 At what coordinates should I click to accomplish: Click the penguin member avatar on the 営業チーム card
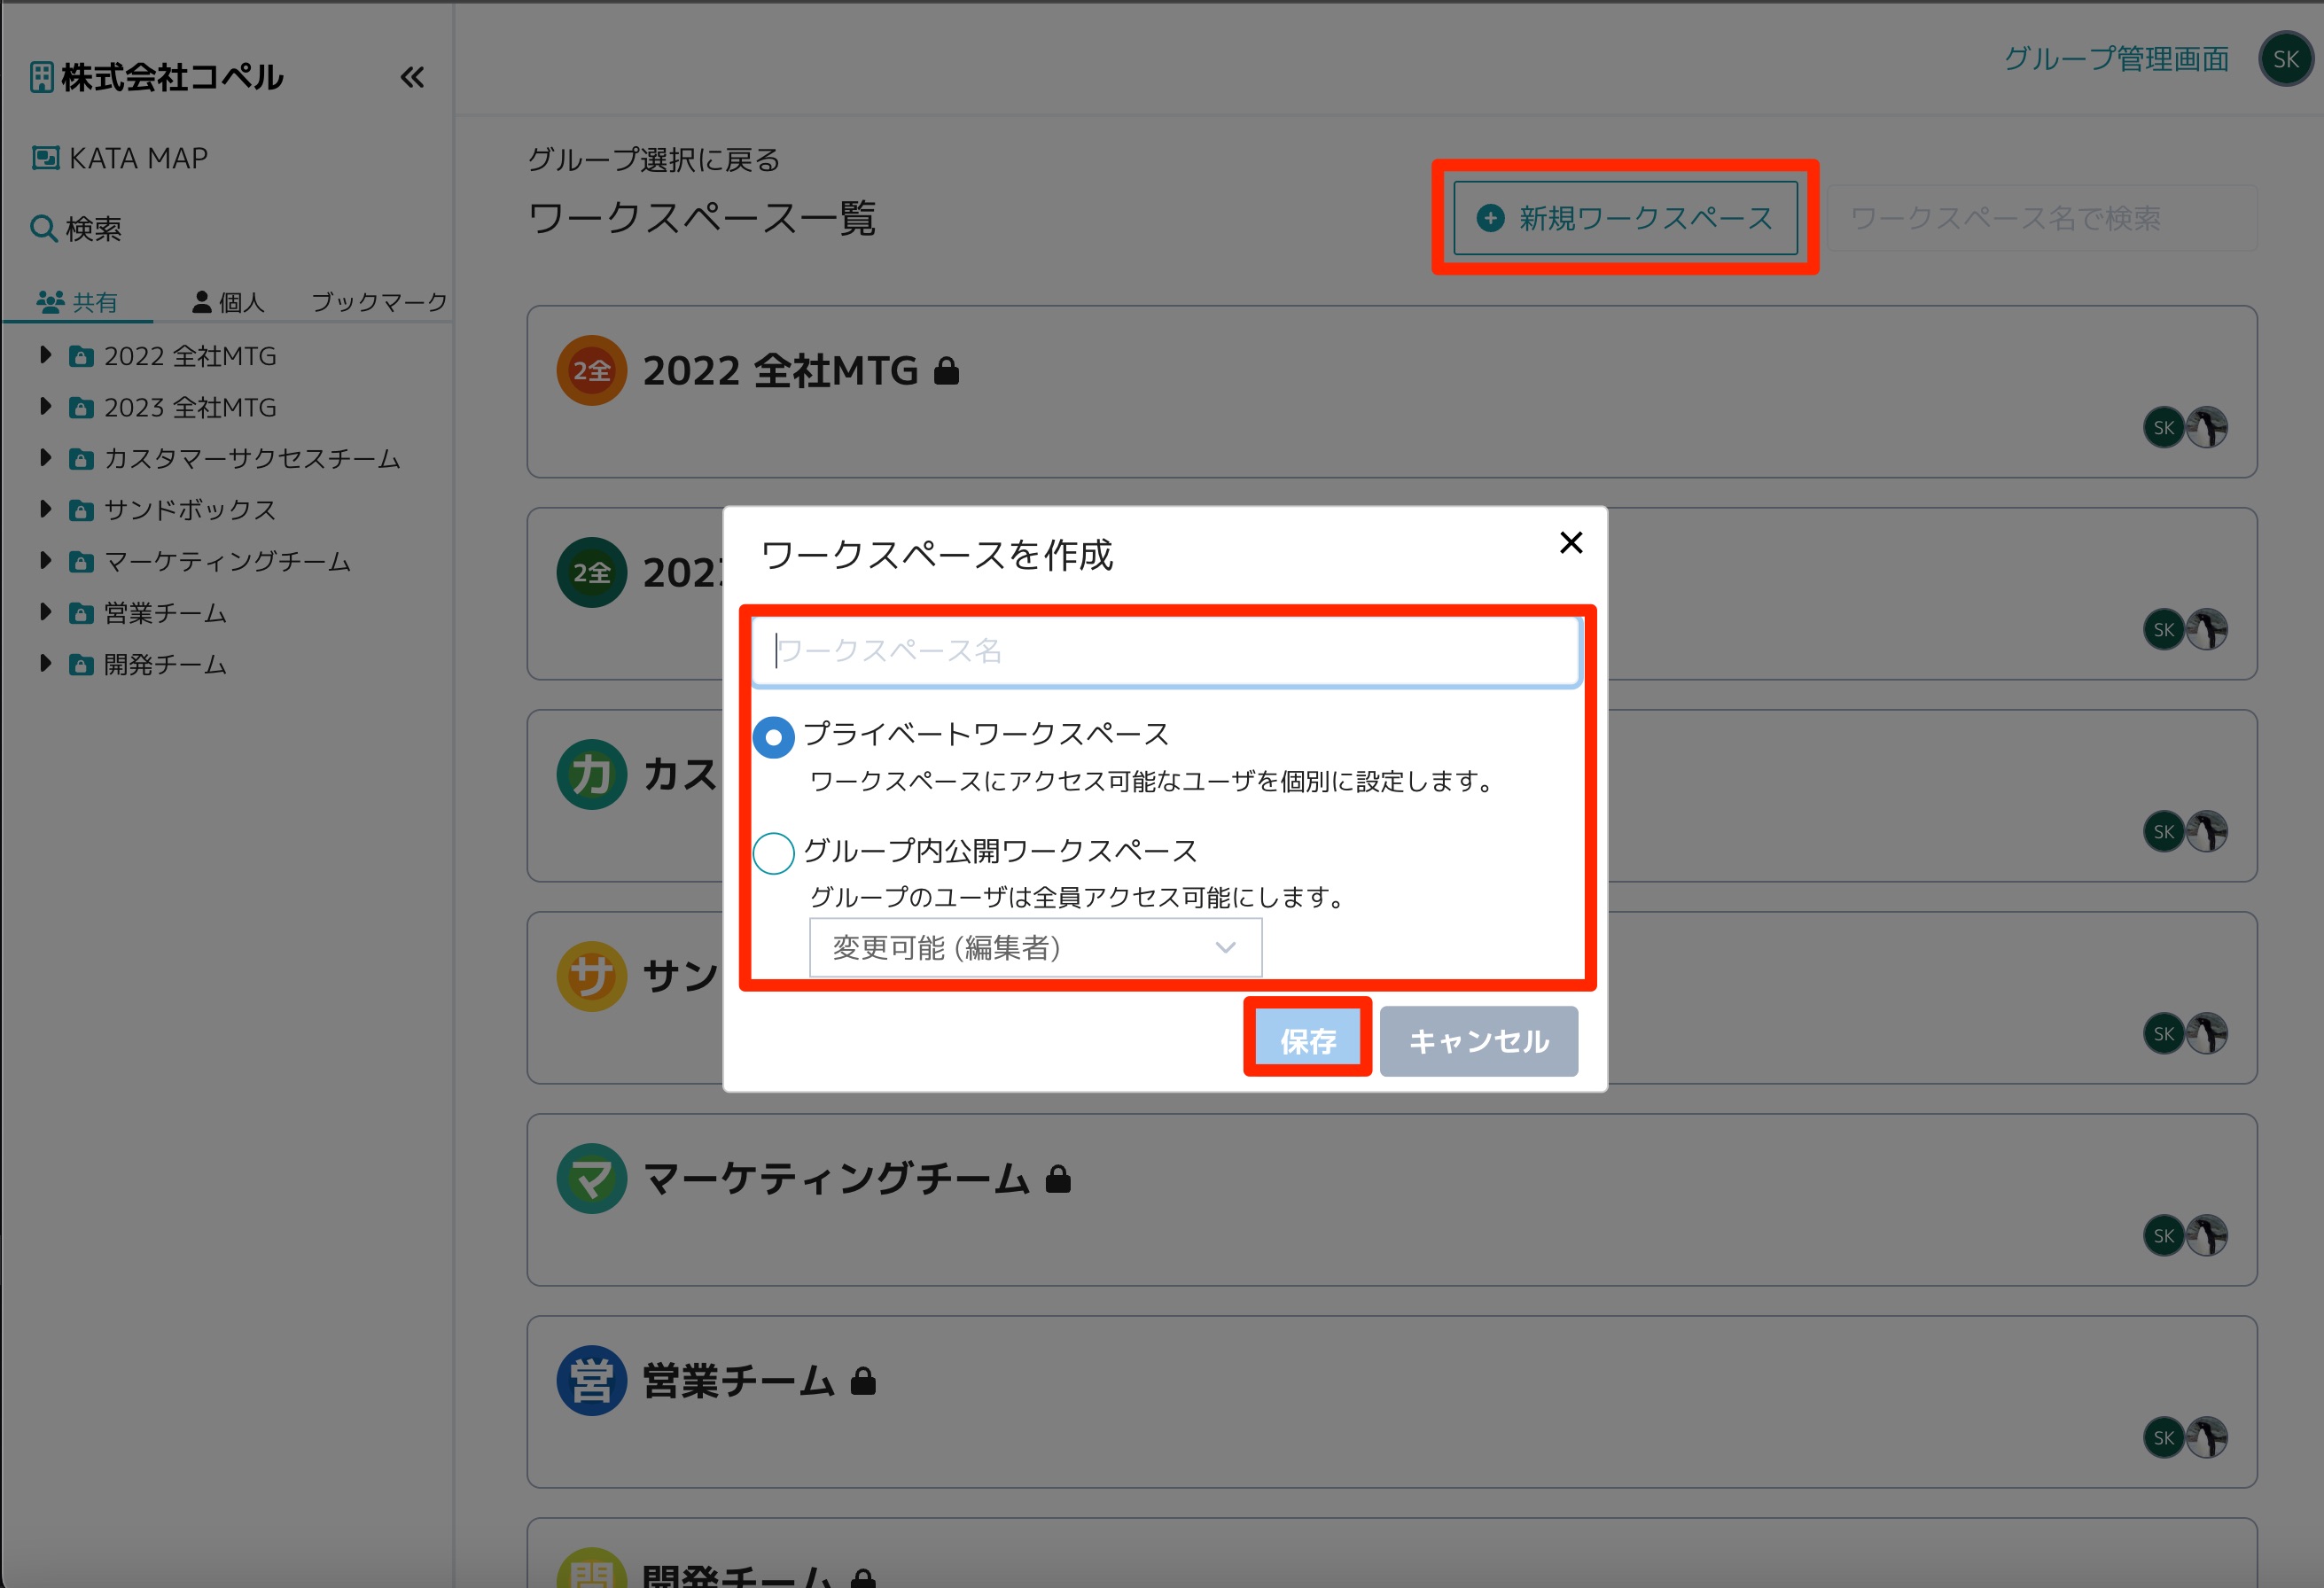[x=2206, y=1438]
